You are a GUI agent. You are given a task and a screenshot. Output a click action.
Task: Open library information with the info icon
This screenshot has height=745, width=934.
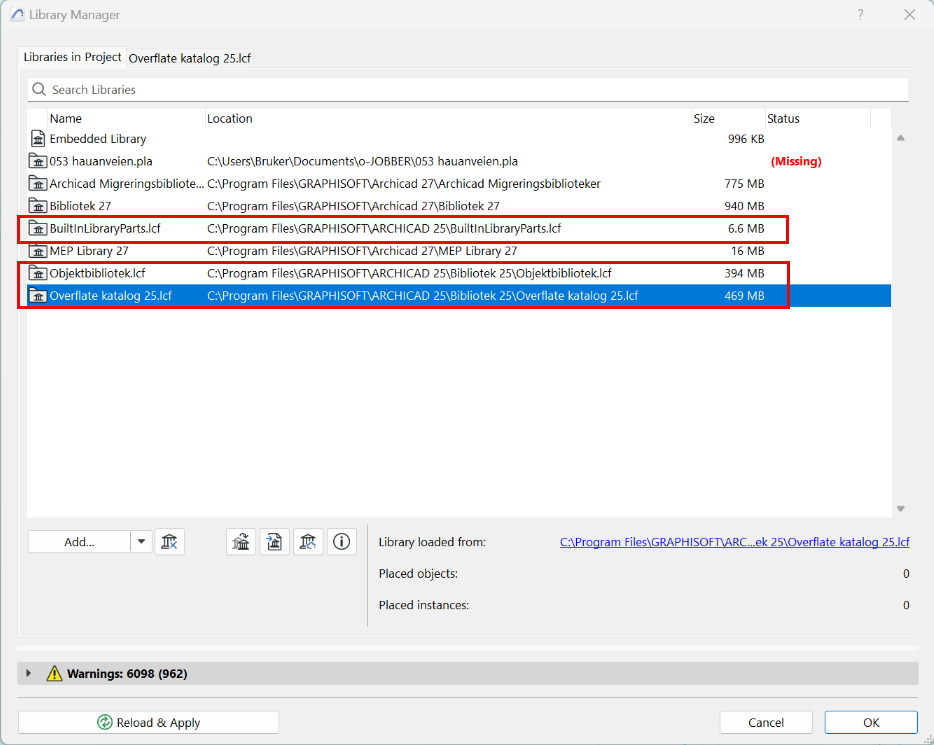coord(342,542)
